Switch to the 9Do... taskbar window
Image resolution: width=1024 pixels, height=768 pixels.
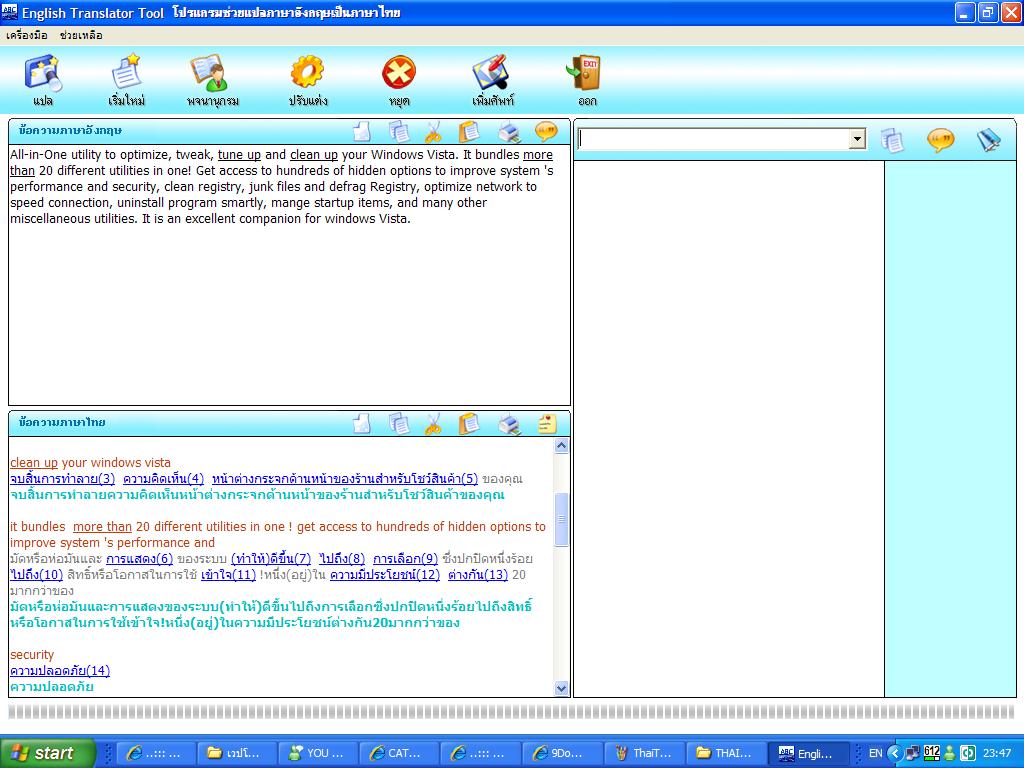562,753
